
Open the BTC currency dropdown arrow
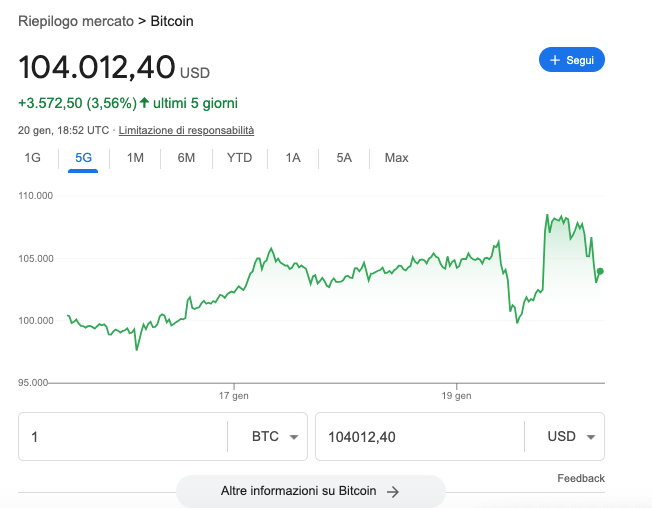[294, 437]
